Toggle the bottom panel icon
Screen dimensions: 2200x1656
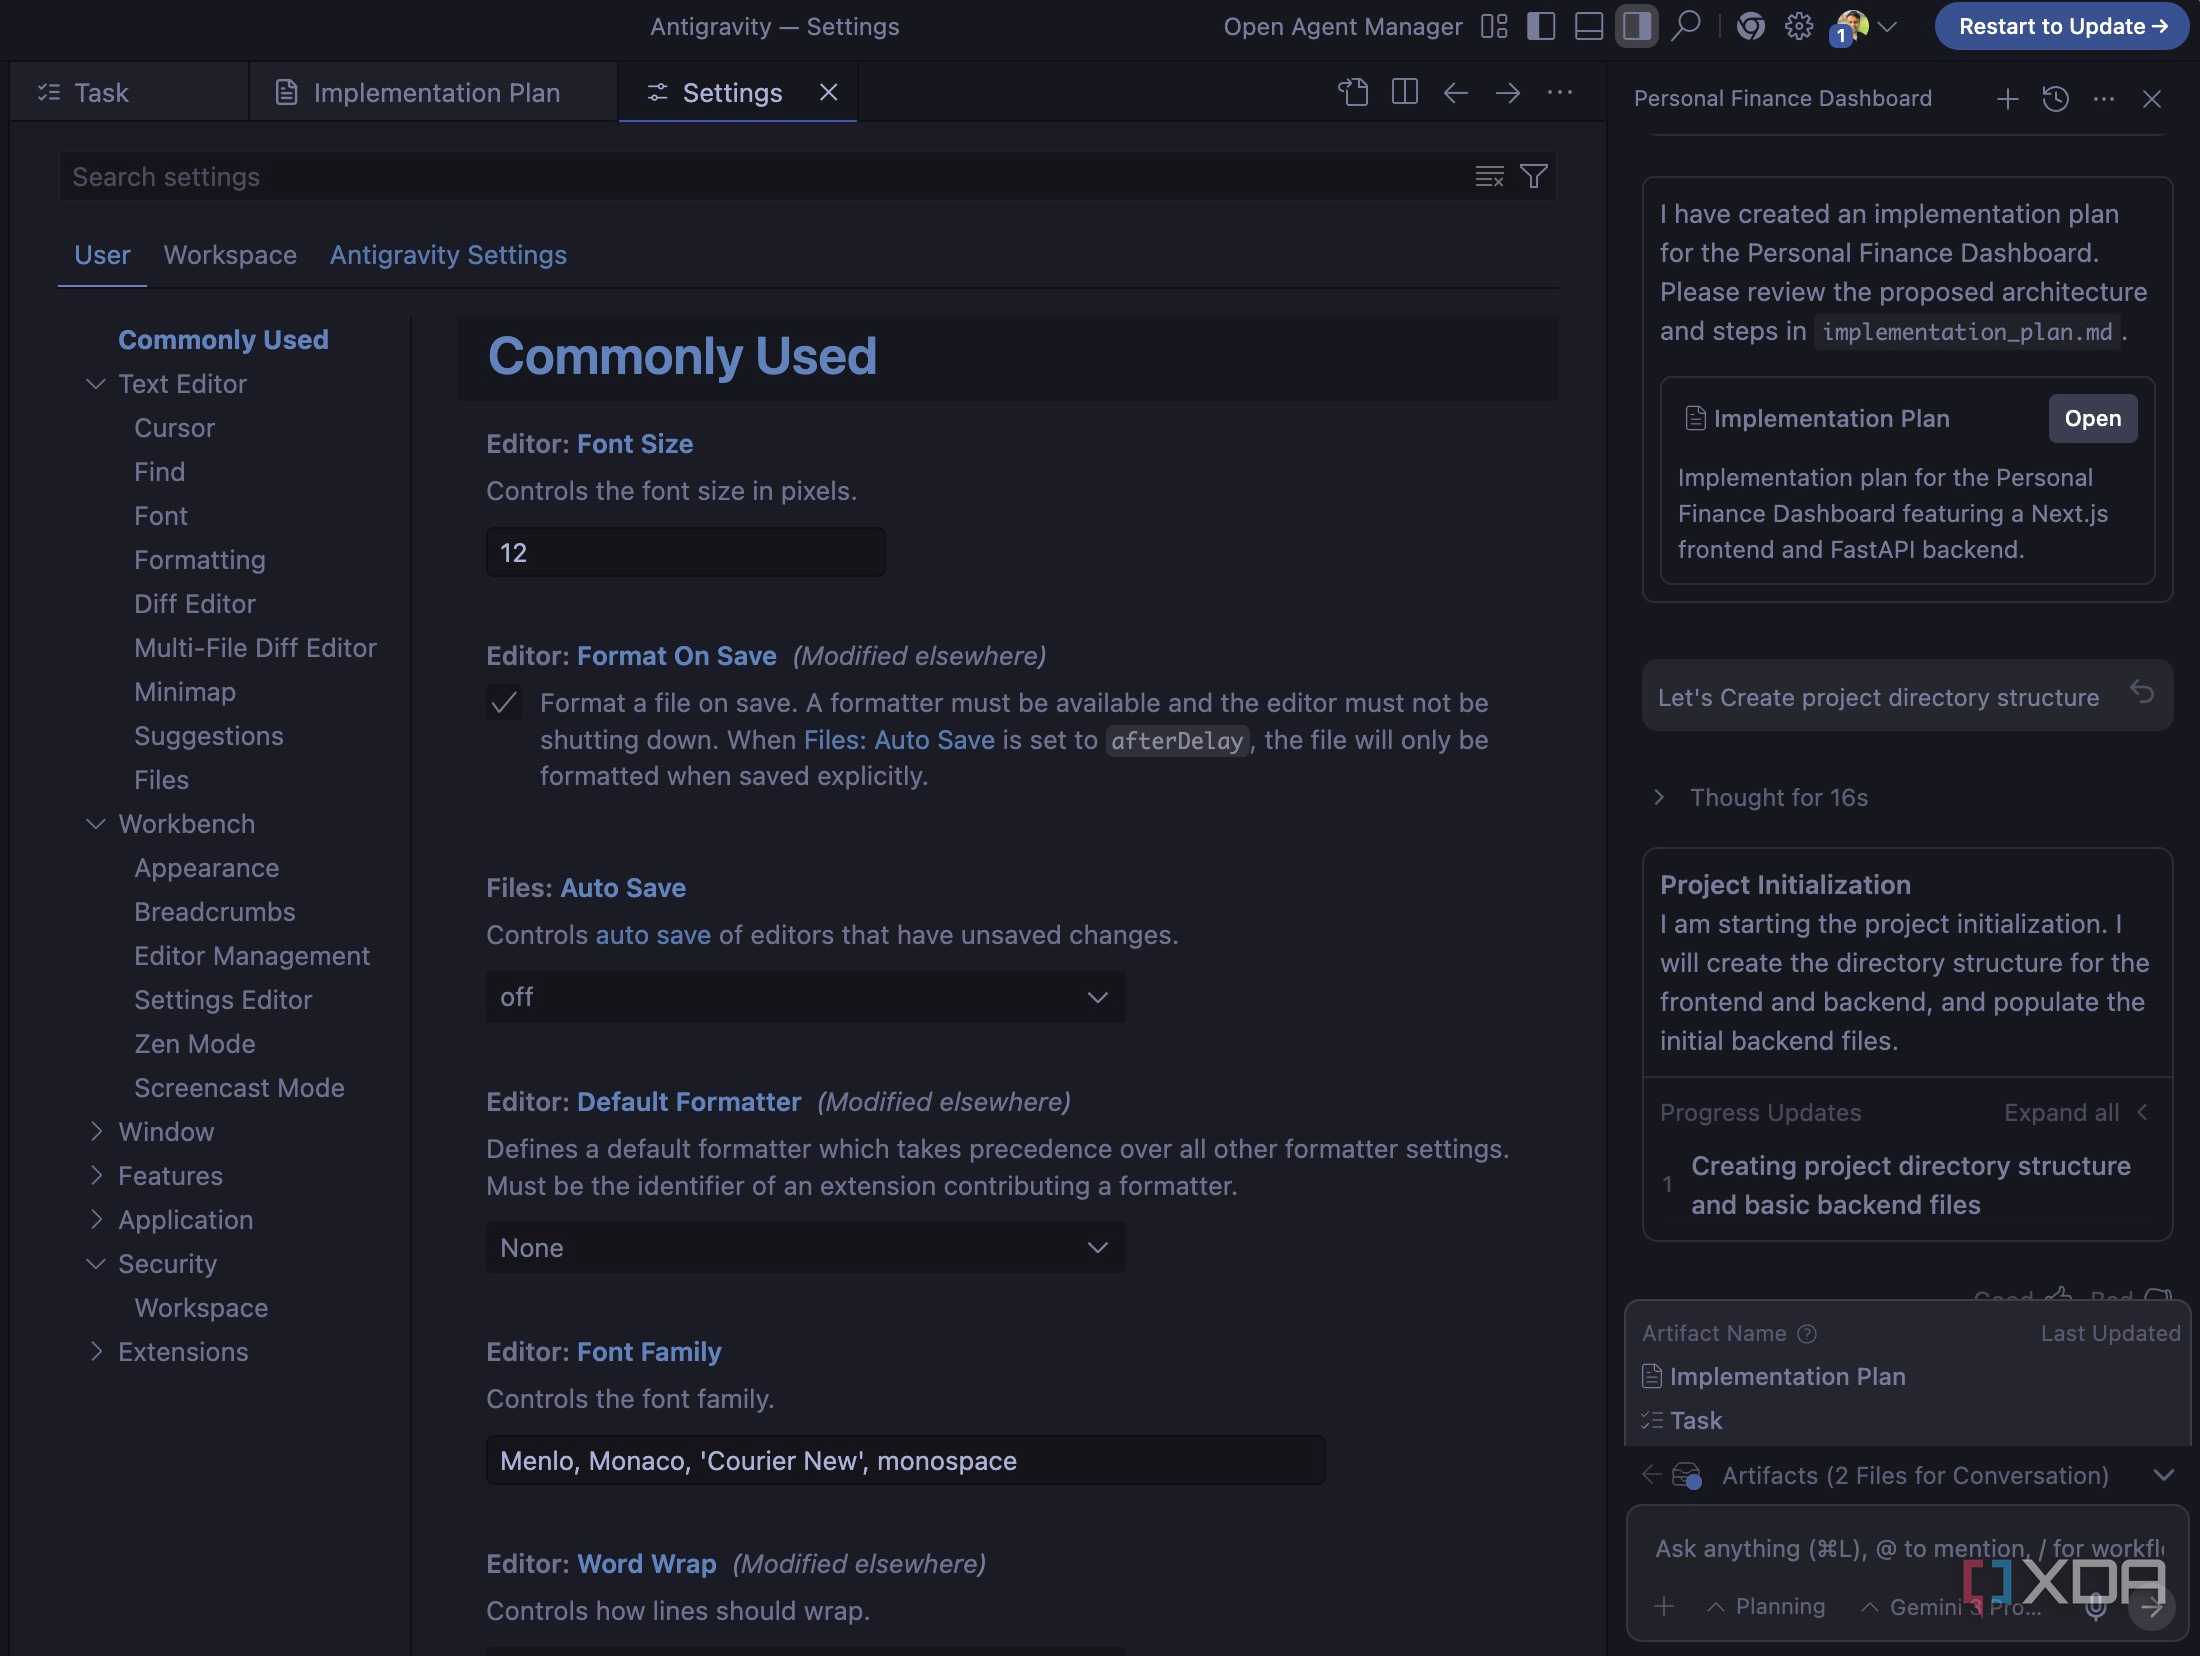tap(1589, 26)
